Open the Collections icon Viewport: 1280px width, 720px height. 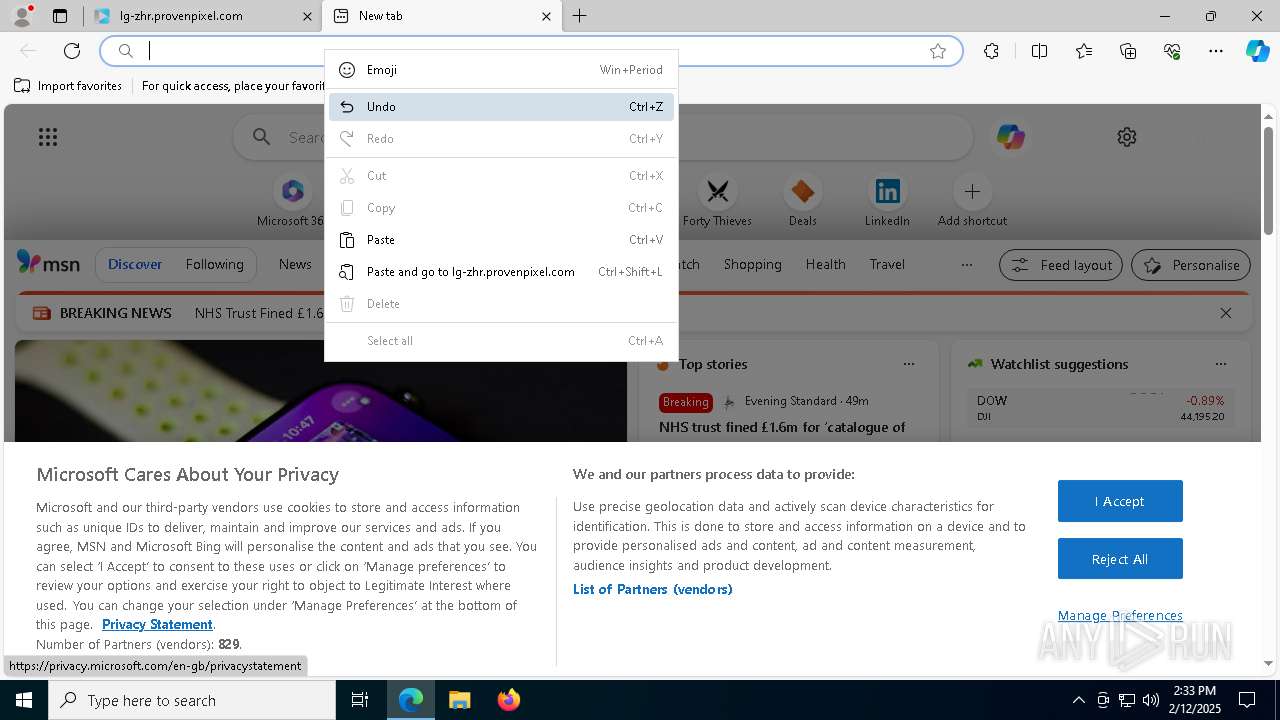[1128, 51]
